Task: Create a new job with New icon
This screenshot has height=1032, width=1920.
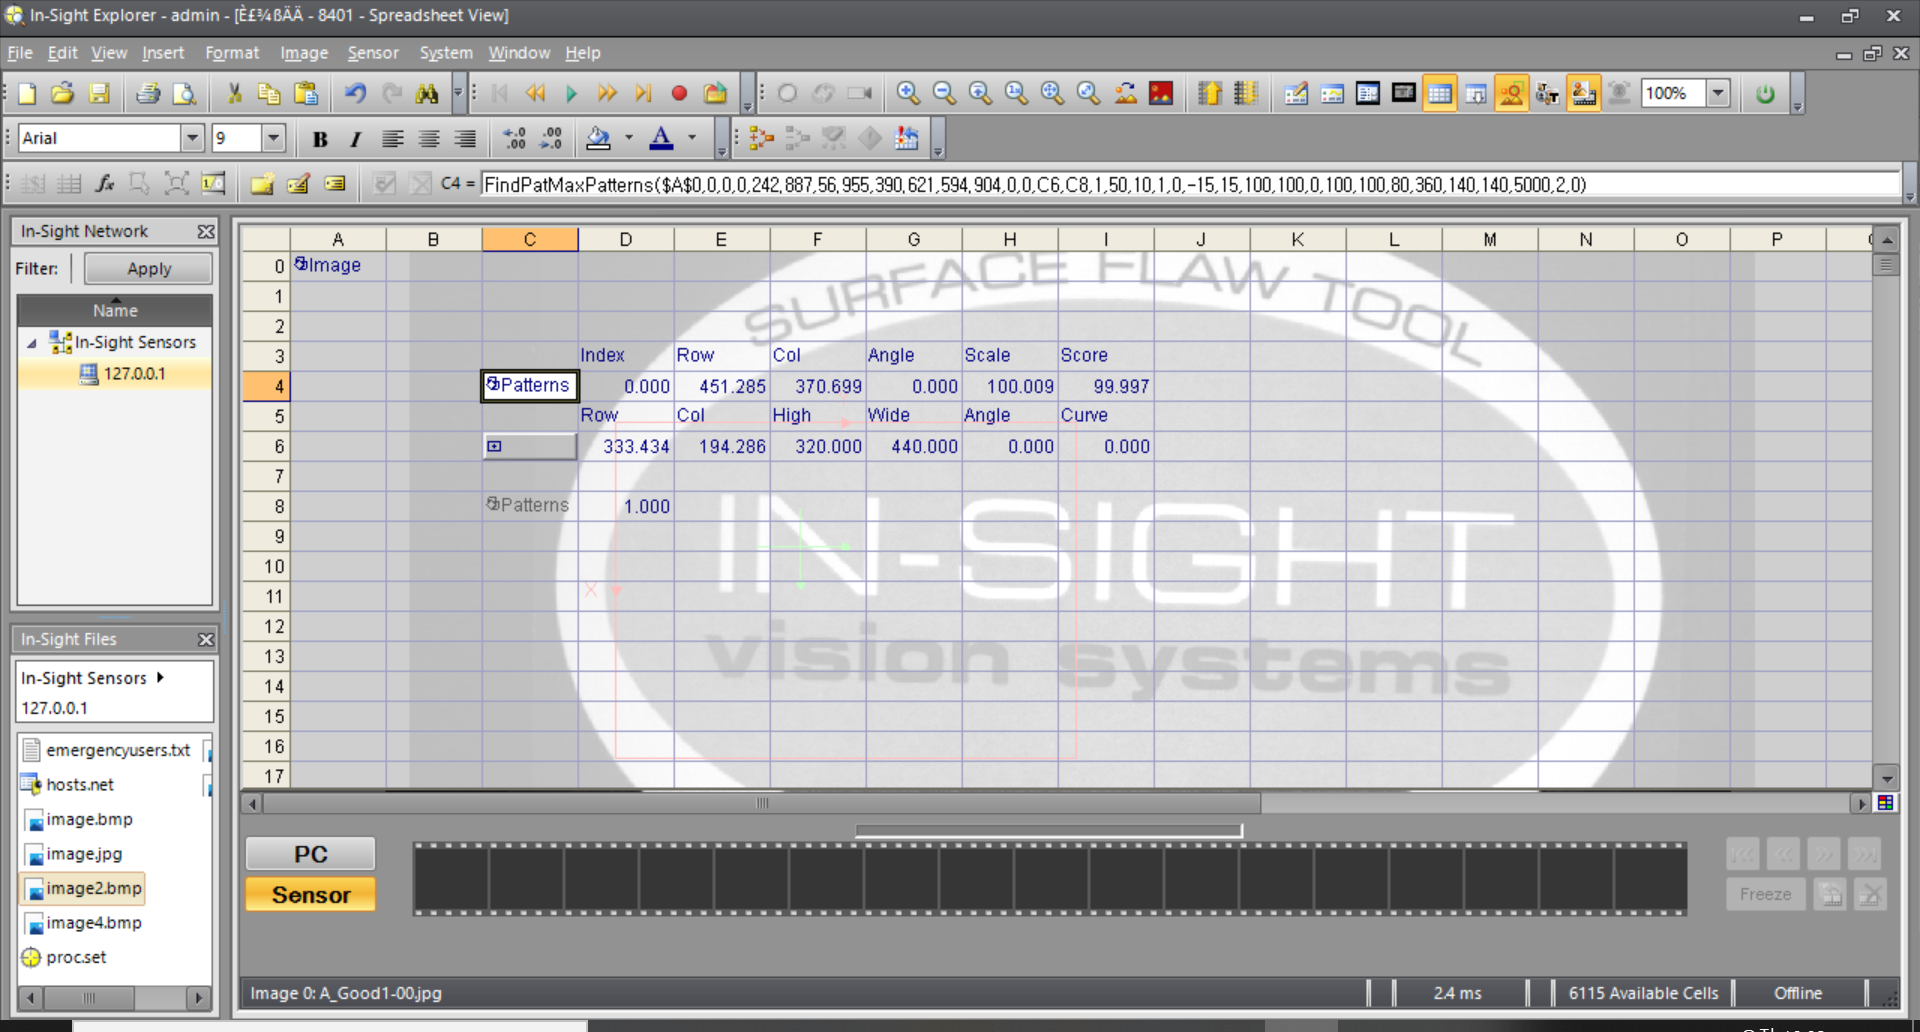Action: (27, 94)
